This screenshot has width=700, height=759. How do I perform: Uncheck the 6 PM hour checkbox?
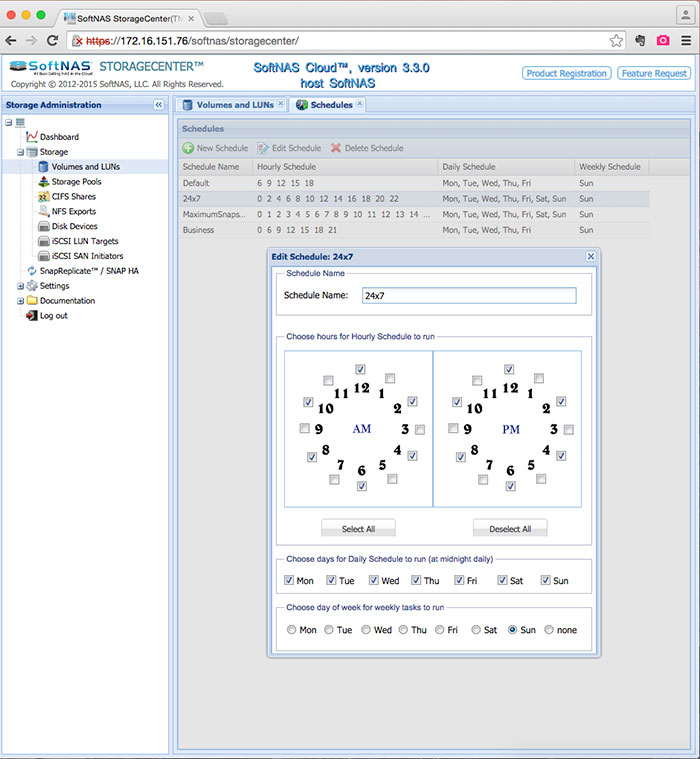click(510, 486)
